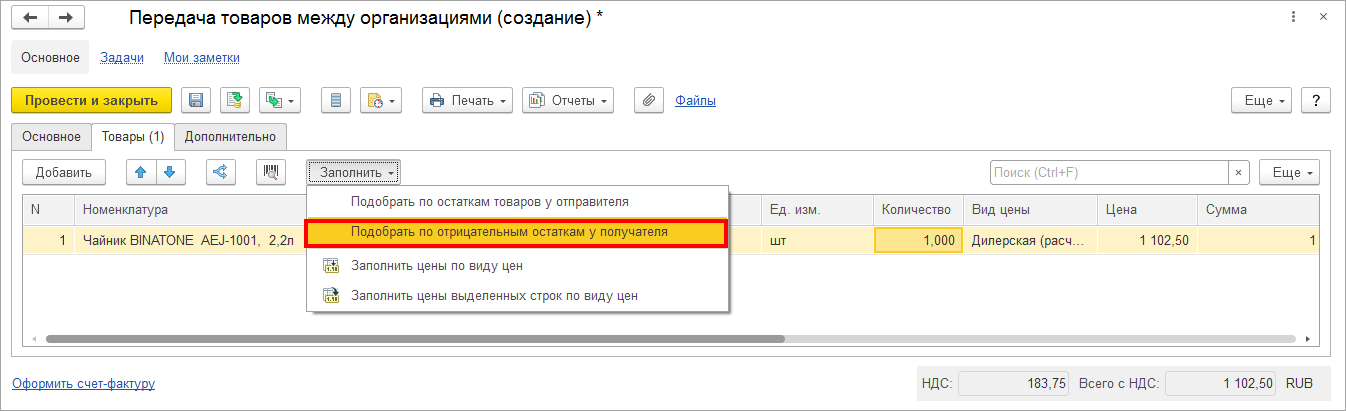Click the barcode search icon
The width and height of the screenshot is (1346, 411).
click(x=270, y=172)
